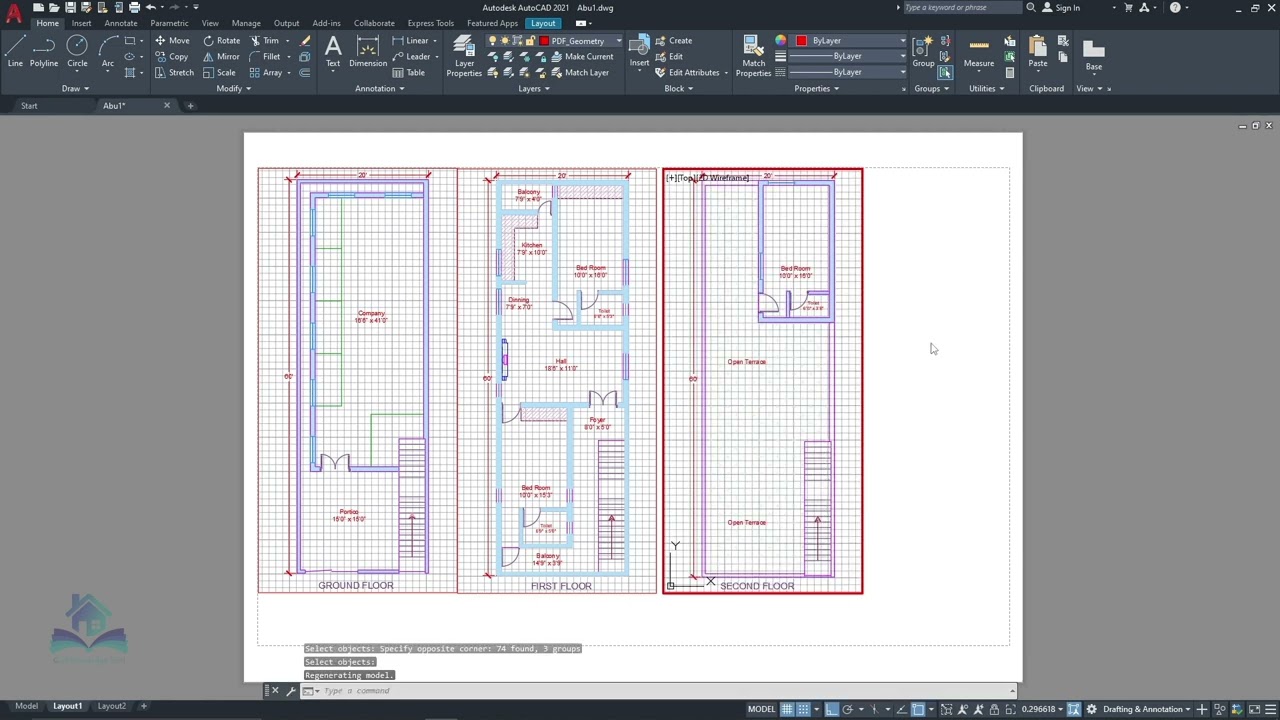Open Layer Properties manager
Viewport: 1280px width, 720px height.
click(x=464, y=55)
